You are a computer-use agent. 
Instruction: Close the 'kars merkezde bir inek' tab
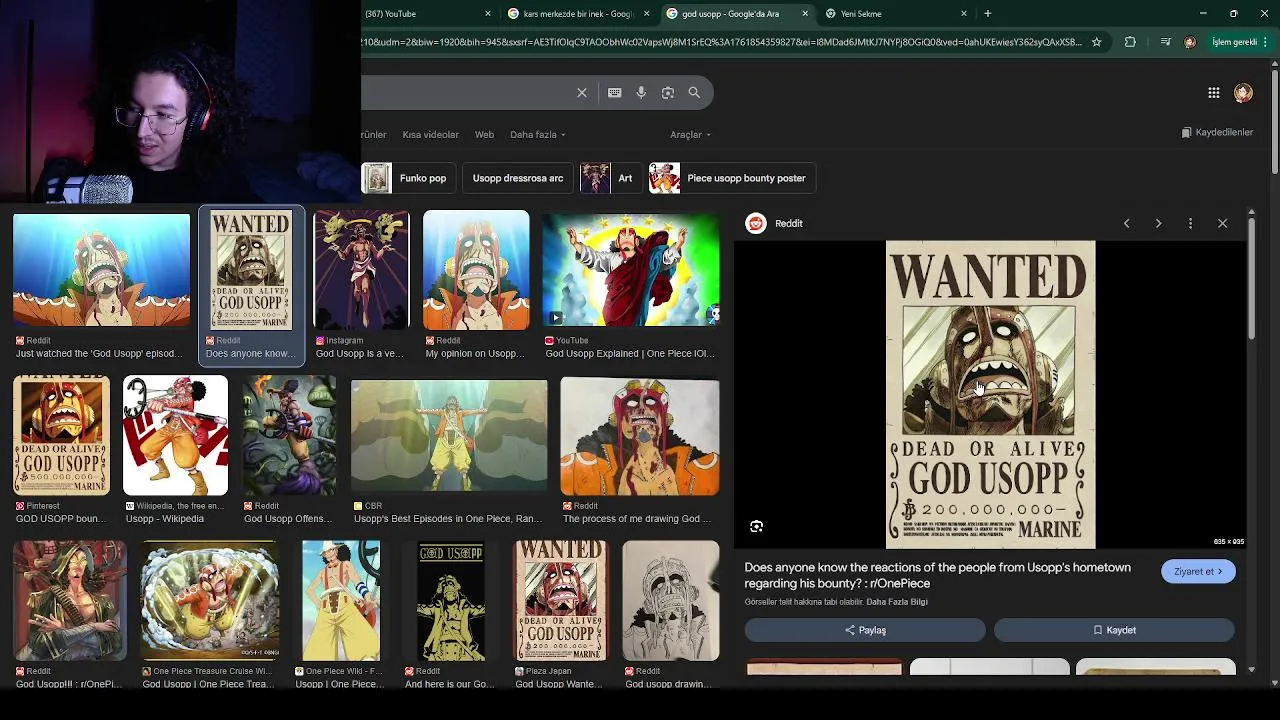pyautogui.click(x=646, y=14)
